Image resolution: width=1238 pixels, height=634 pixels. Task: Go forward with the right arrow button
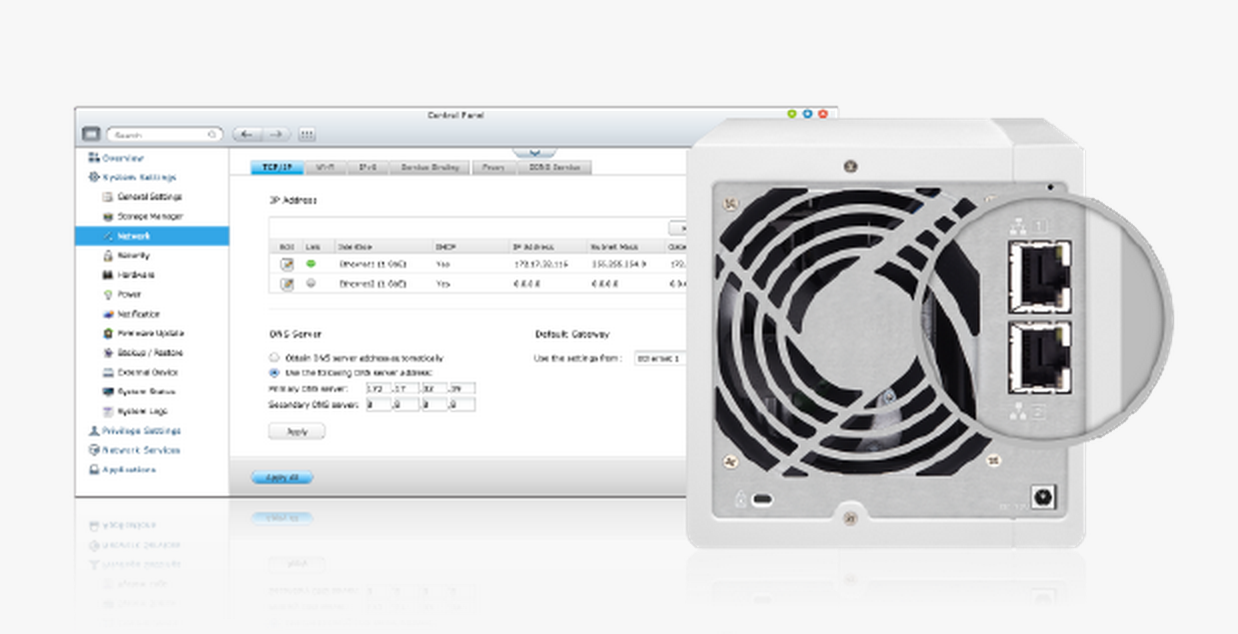[275, 134]
